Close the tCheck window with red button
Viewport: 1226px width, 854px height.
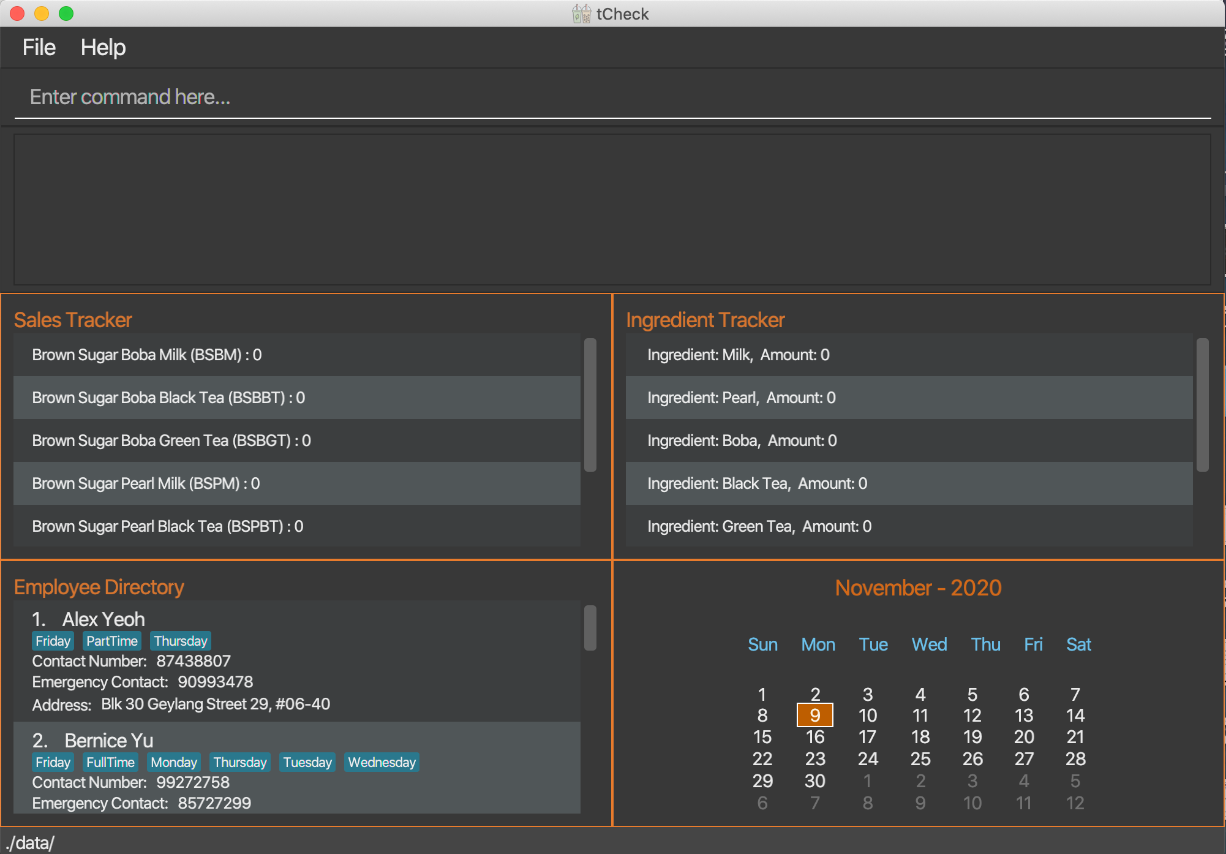17,14
